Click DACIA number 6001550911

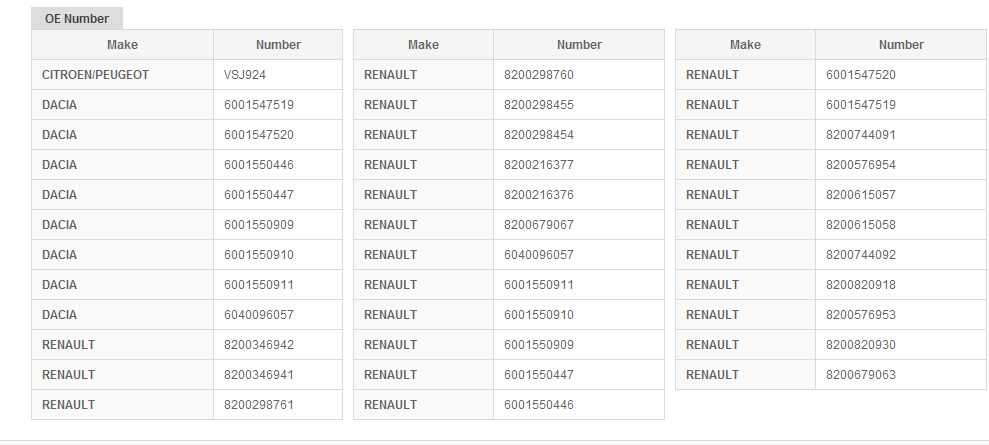[x=259, y=285]
